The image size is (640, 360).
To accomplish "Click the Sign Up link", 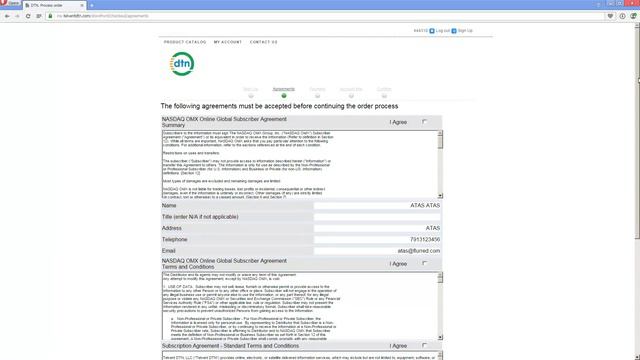I will (465, 31).
